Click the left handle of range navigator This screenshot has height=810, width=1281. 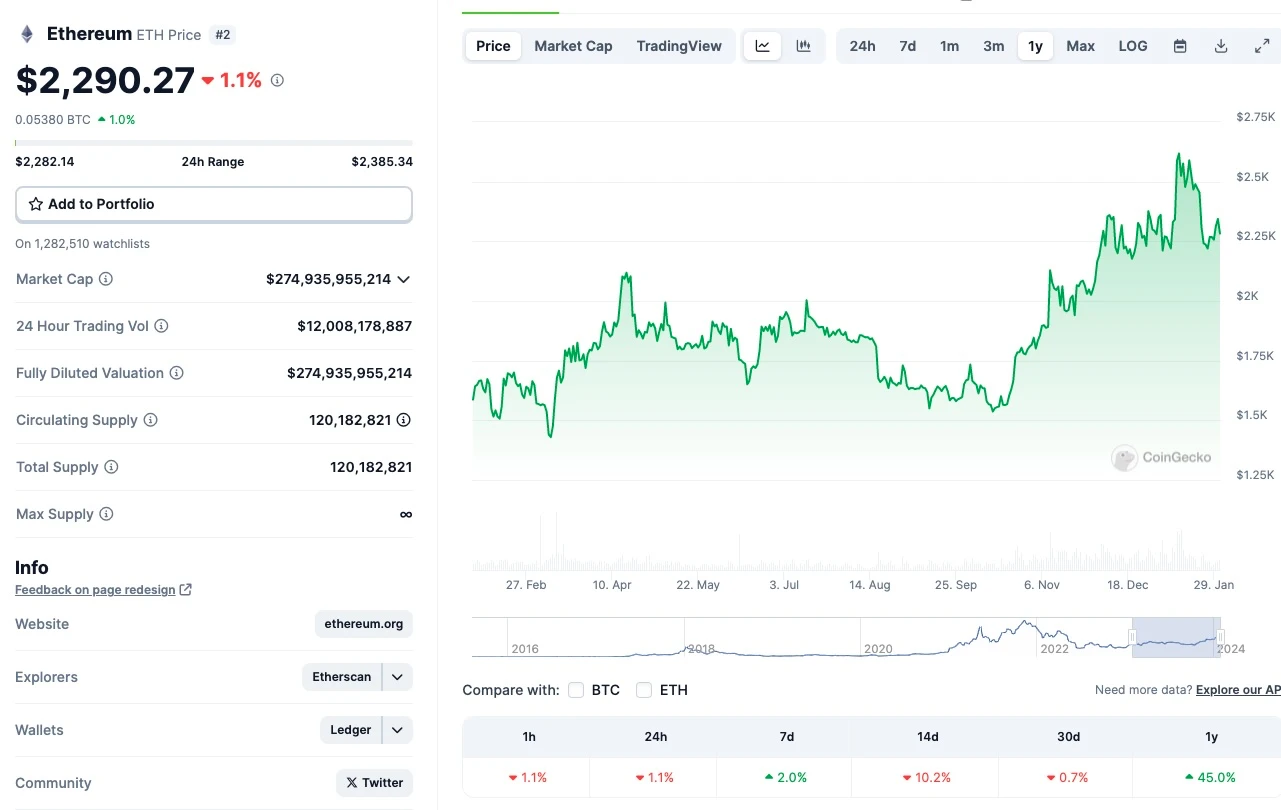click(1133, 637)
